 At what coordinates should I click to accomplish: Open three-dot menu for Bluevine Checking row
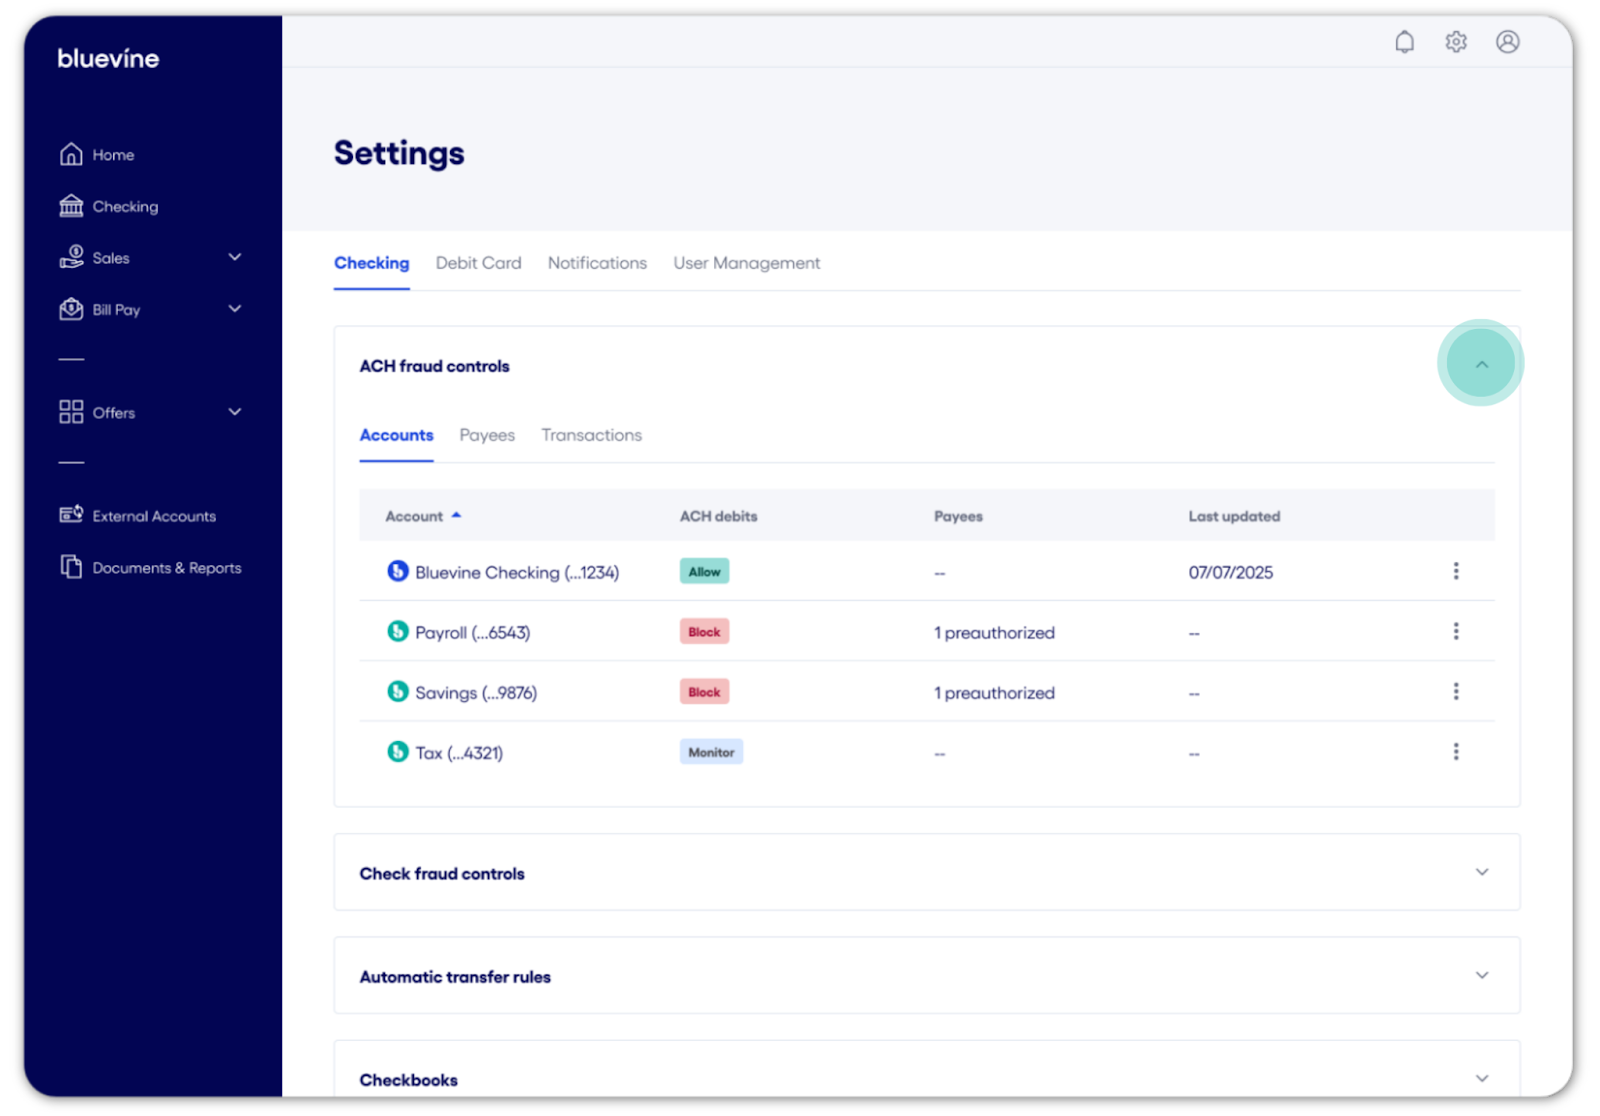[x=1455, y=571]
